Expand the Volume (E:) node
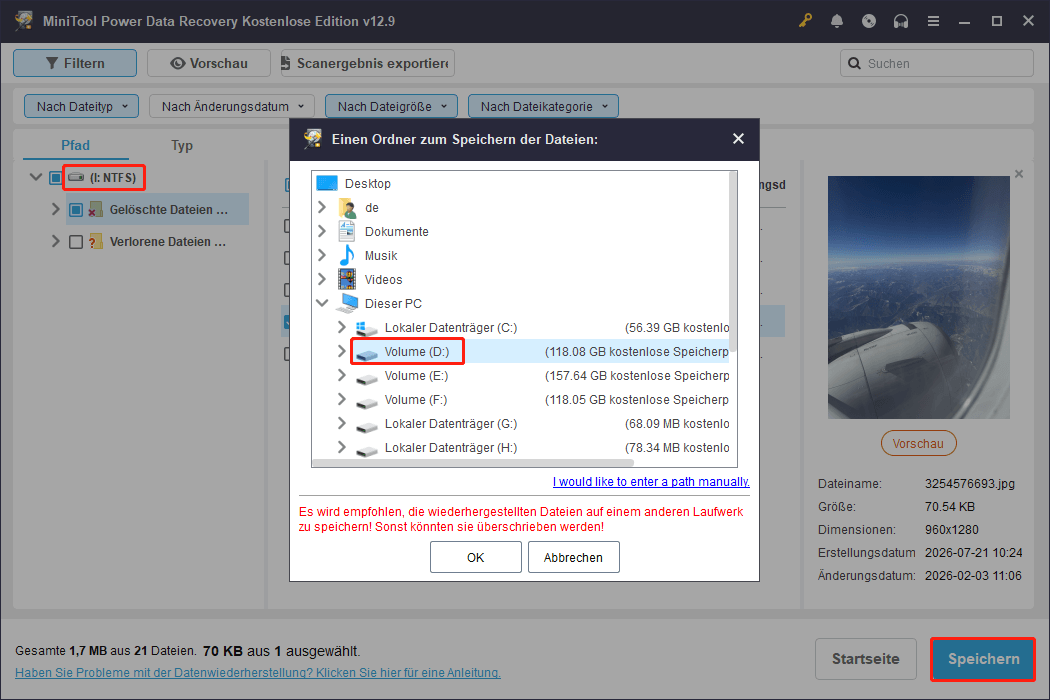The height and width of the screenshot is (700, 1050). (342, 375)
